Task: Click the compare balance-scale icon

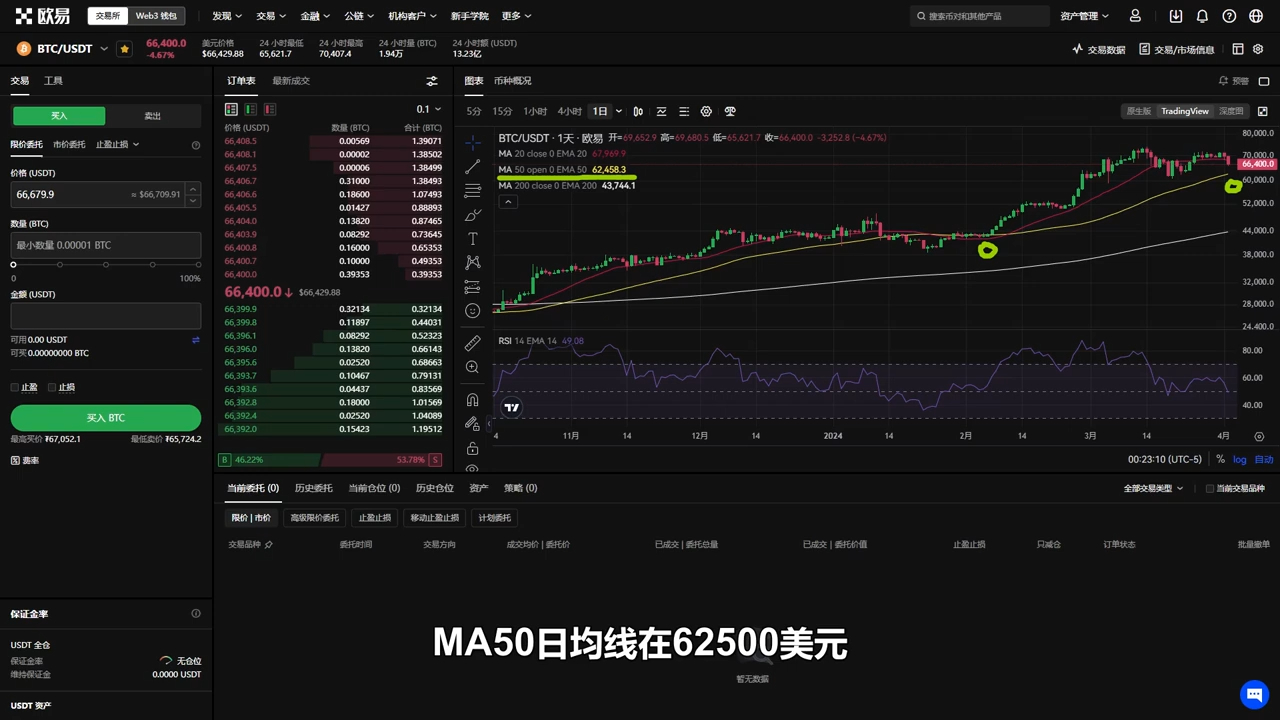Action: 730,111
